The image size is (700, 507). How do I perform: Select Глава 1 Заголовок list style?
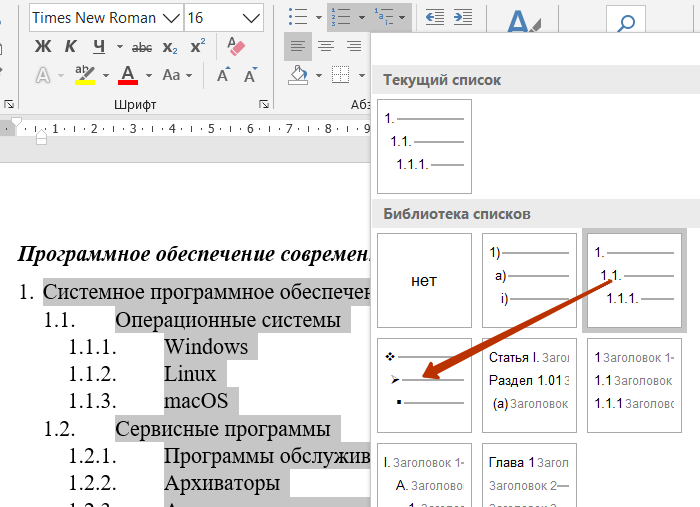click(x=529, y=475)
